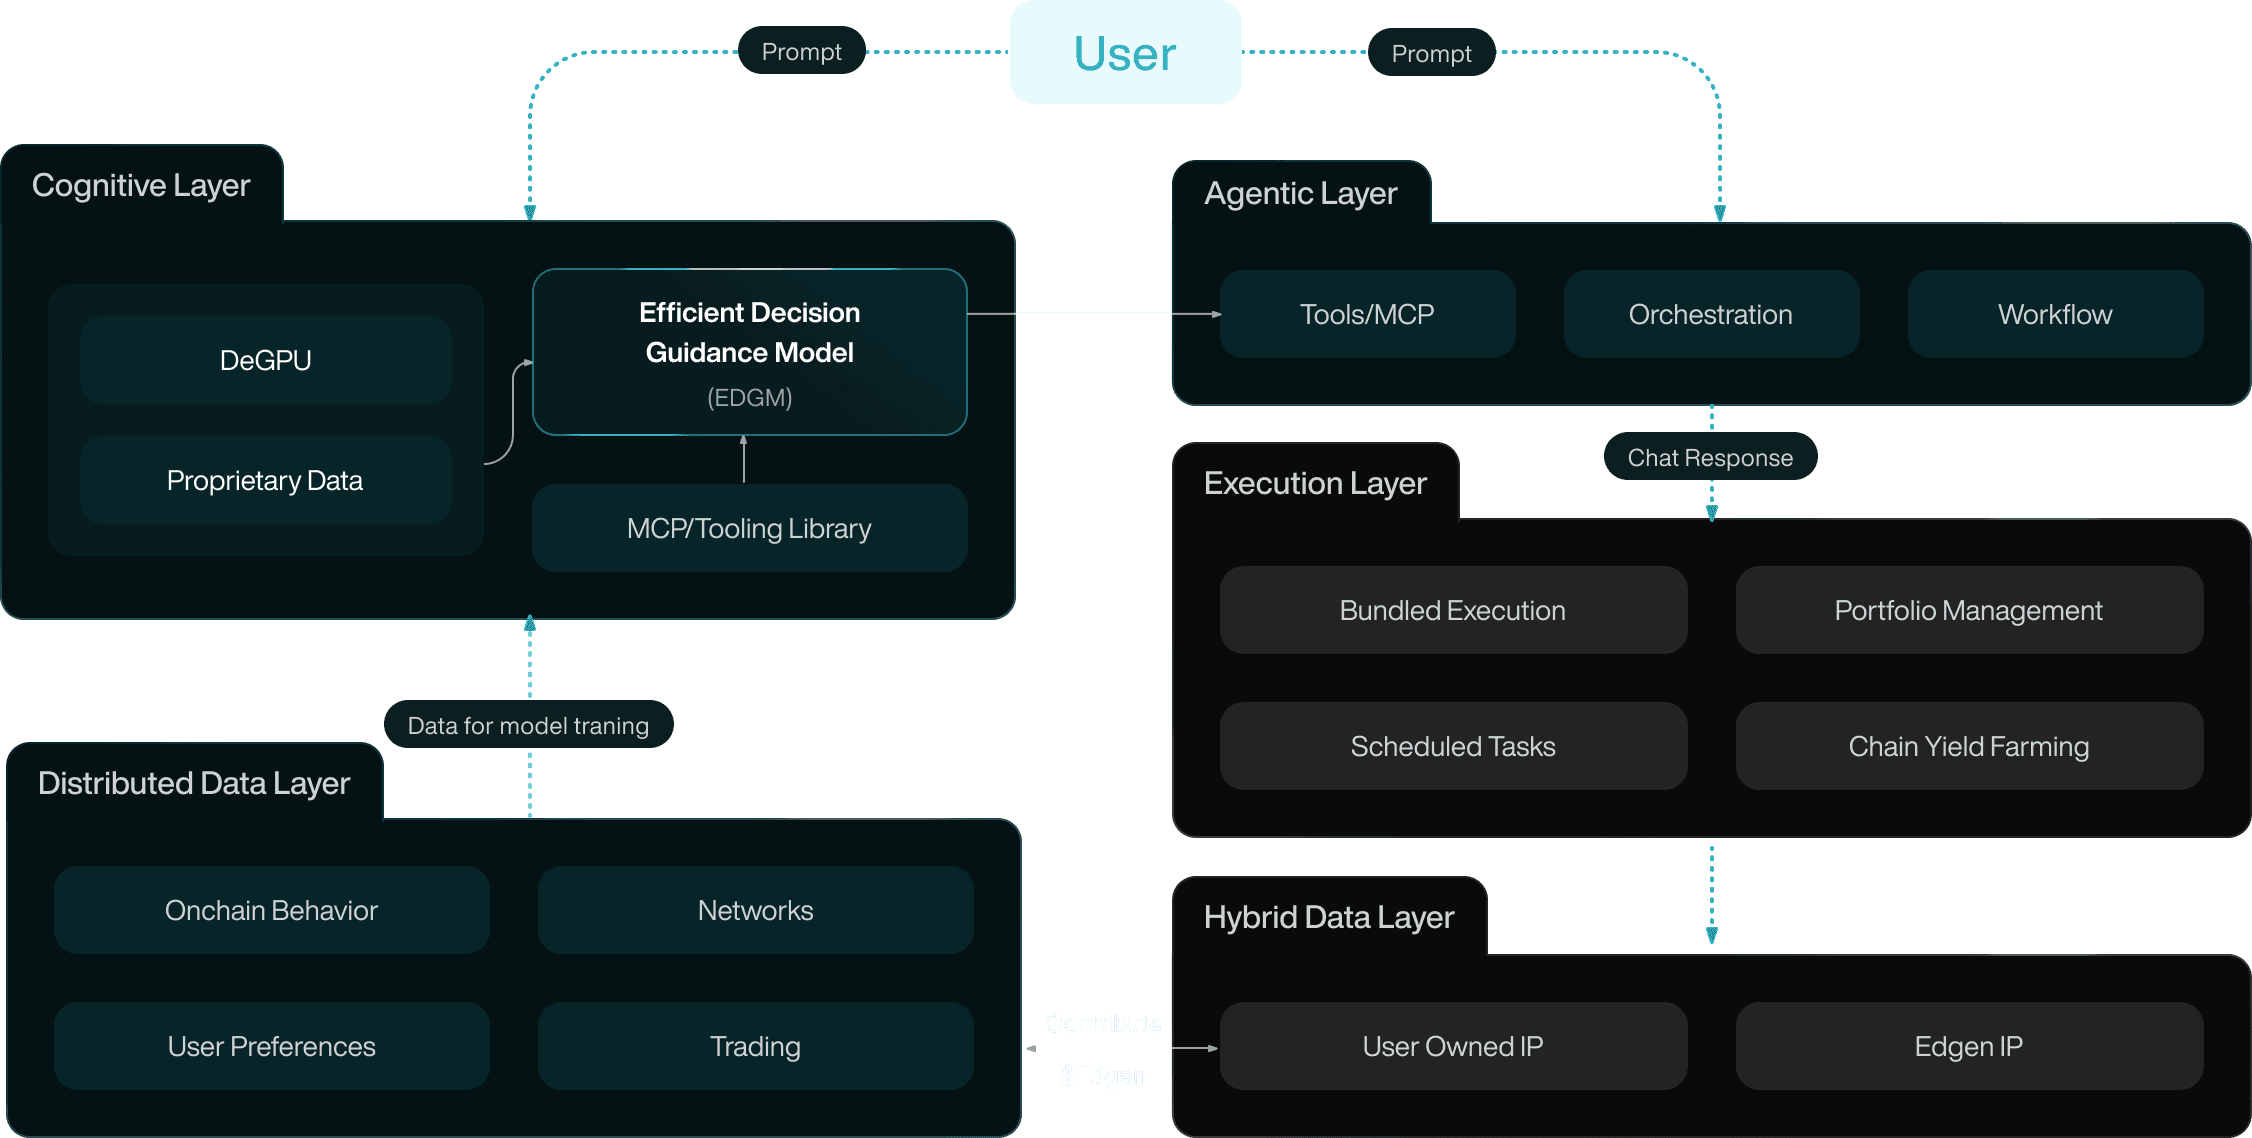The image size is (2252, 1138).
Task: Click the Cognitive Layer tab heading
Action: coord(141,185)
